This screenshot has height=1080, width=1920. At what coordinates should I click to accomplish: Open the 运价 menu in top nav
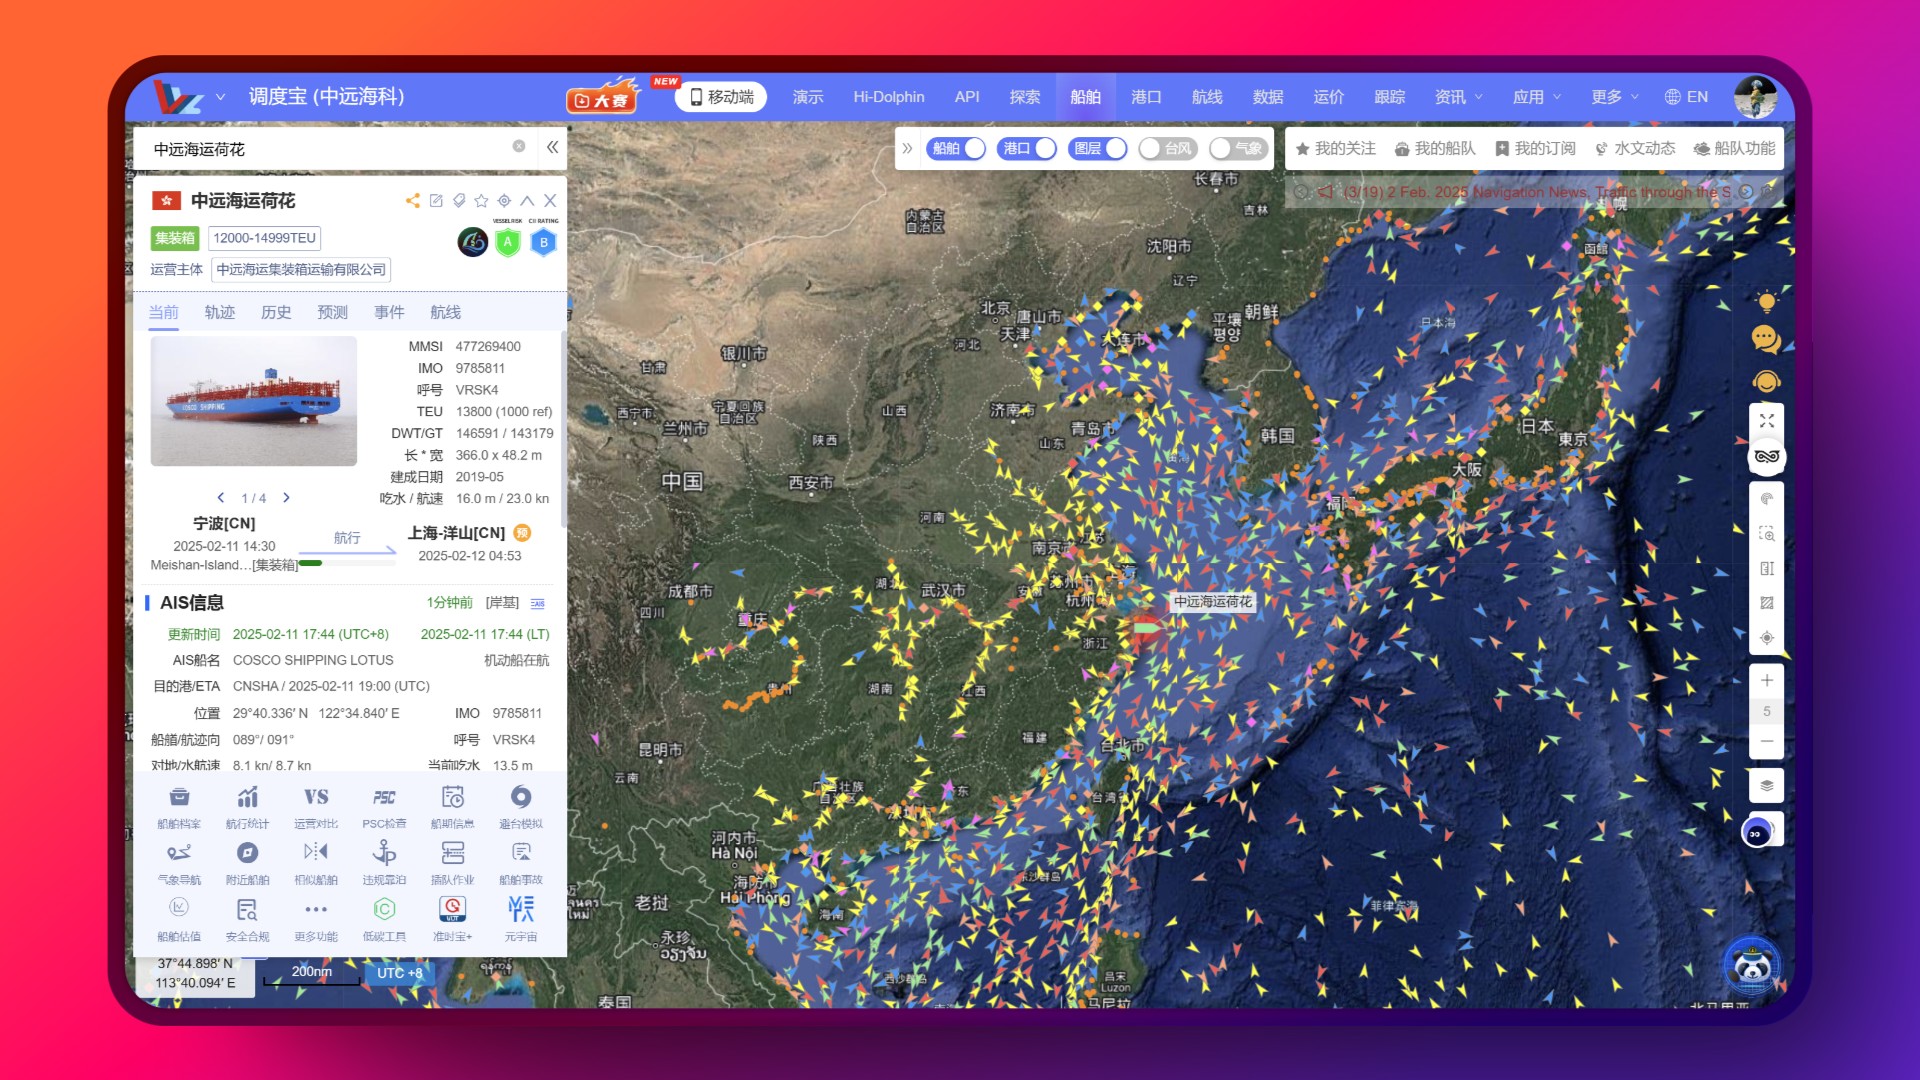click(x=1329, y=97)
